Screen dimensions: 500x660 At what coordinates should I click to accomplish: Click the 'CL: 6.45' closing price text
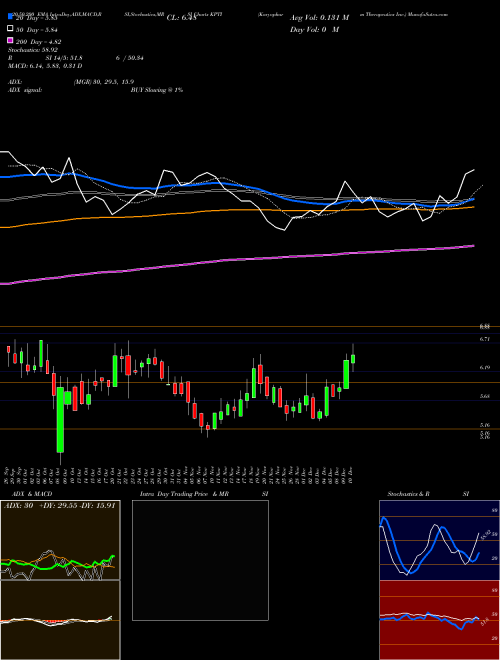point(181,18)
